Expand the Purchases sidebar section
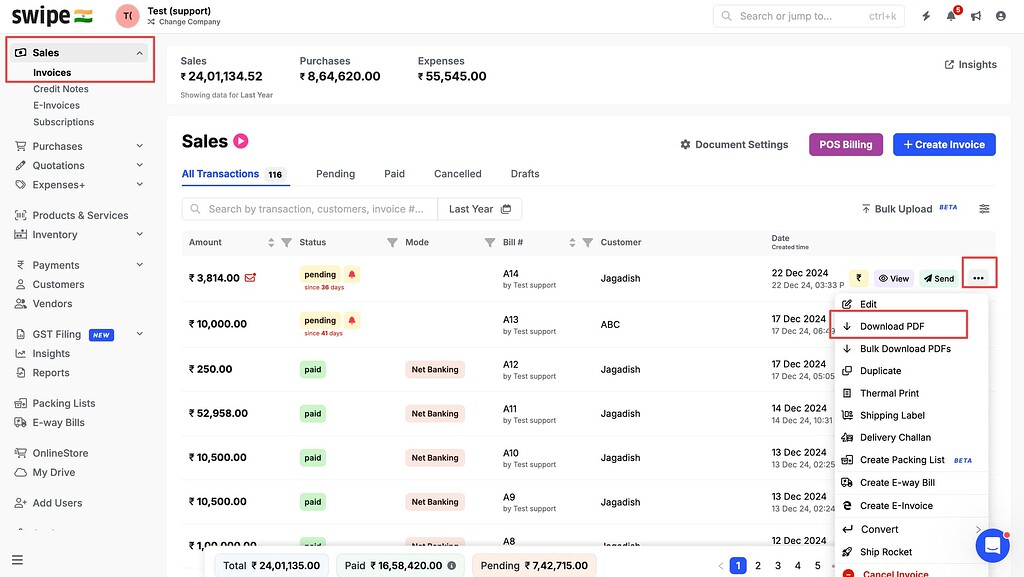 coord(139,146)
